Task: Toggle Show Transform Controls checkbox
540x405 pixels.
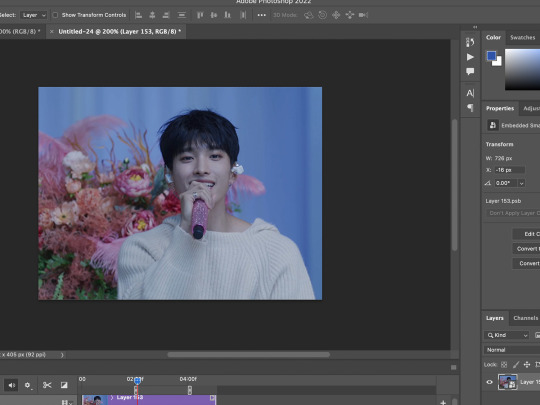Action: (55, 15)
